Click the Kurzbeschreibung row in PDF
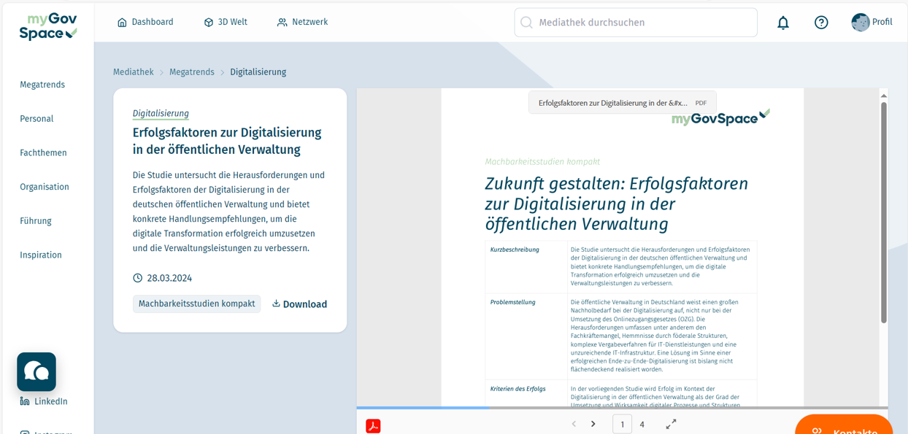The height and width of the screenshot is (434, 908). coord(621,267)
